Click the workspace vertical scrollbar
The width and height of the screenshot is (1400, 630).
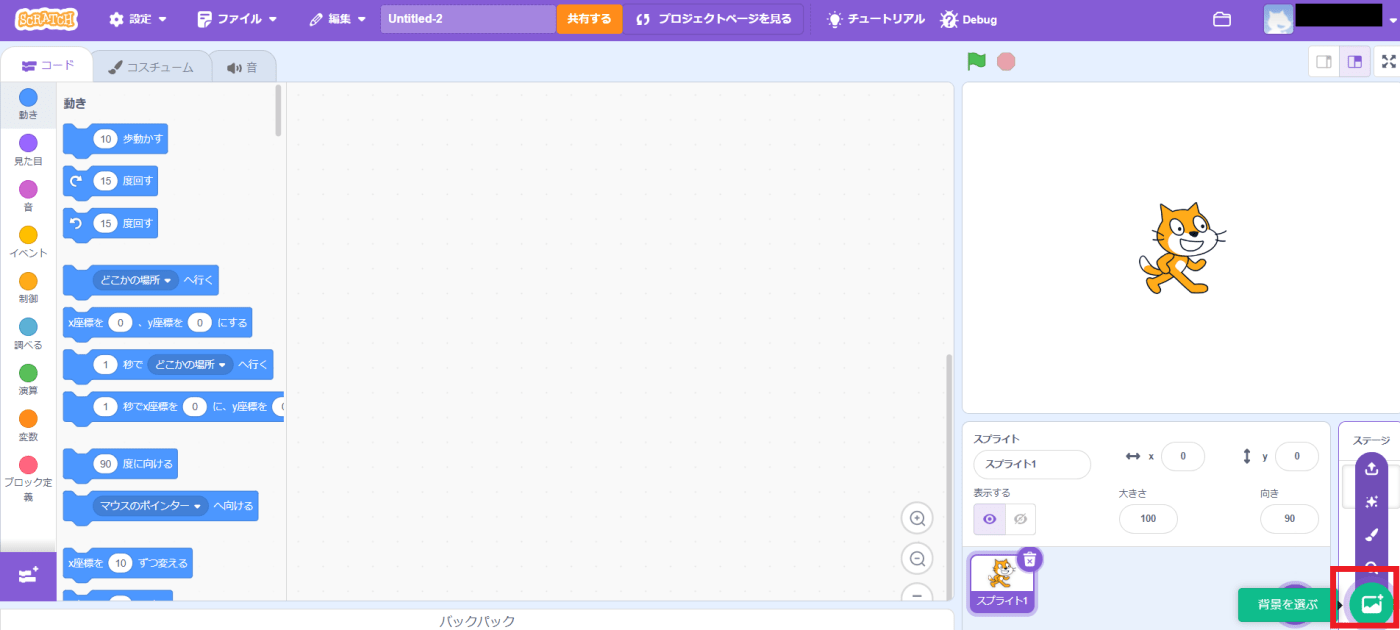[947, 476]
